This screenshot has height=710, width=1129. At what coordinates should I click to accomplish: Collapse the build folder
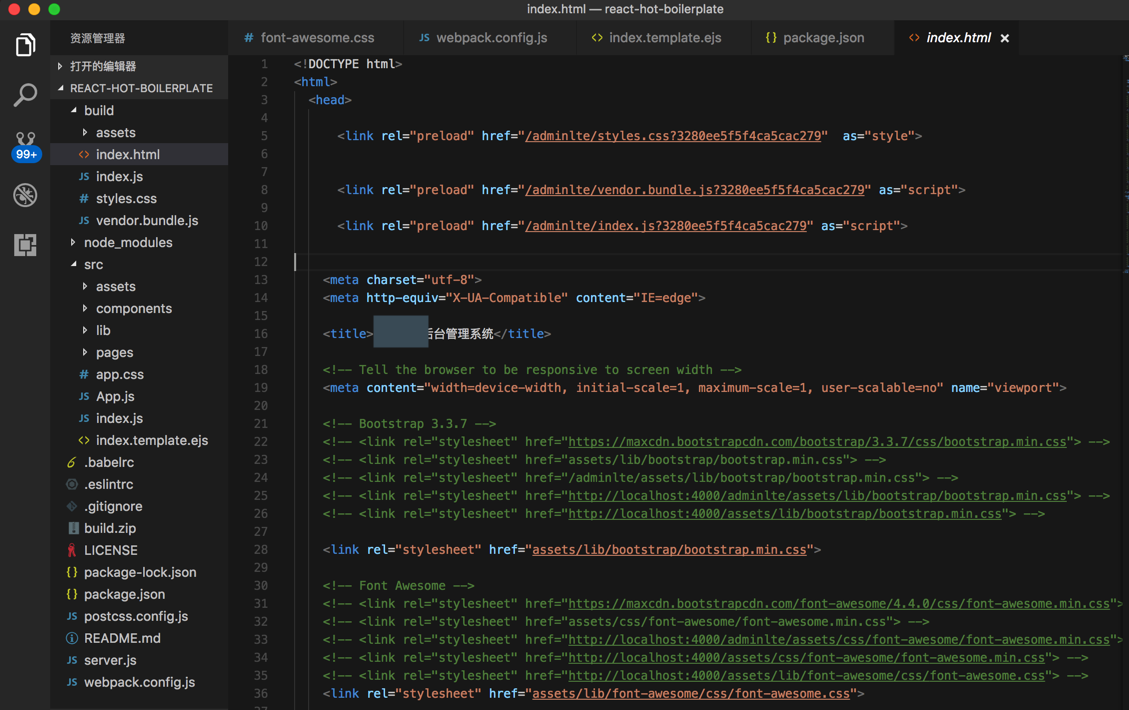[x=98, y=110]
